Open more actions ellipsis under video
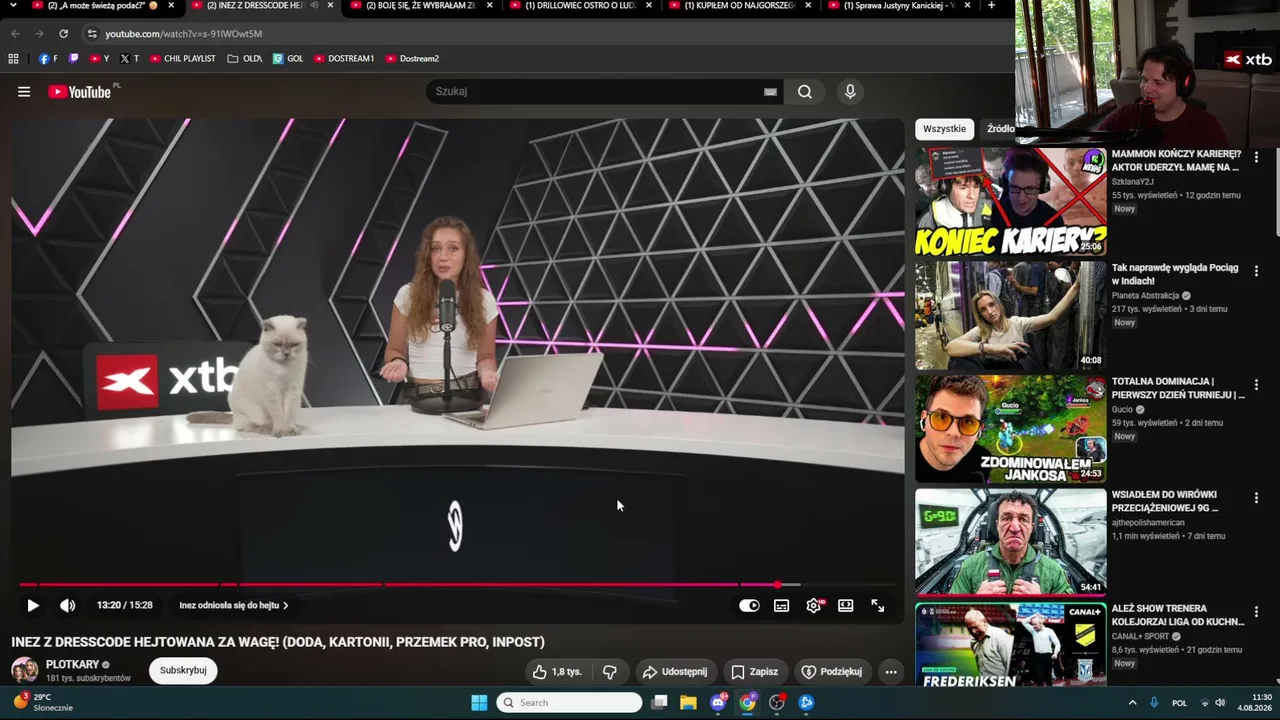Image resolution: width=1280 pixels, height=720 pixels. 891,672
